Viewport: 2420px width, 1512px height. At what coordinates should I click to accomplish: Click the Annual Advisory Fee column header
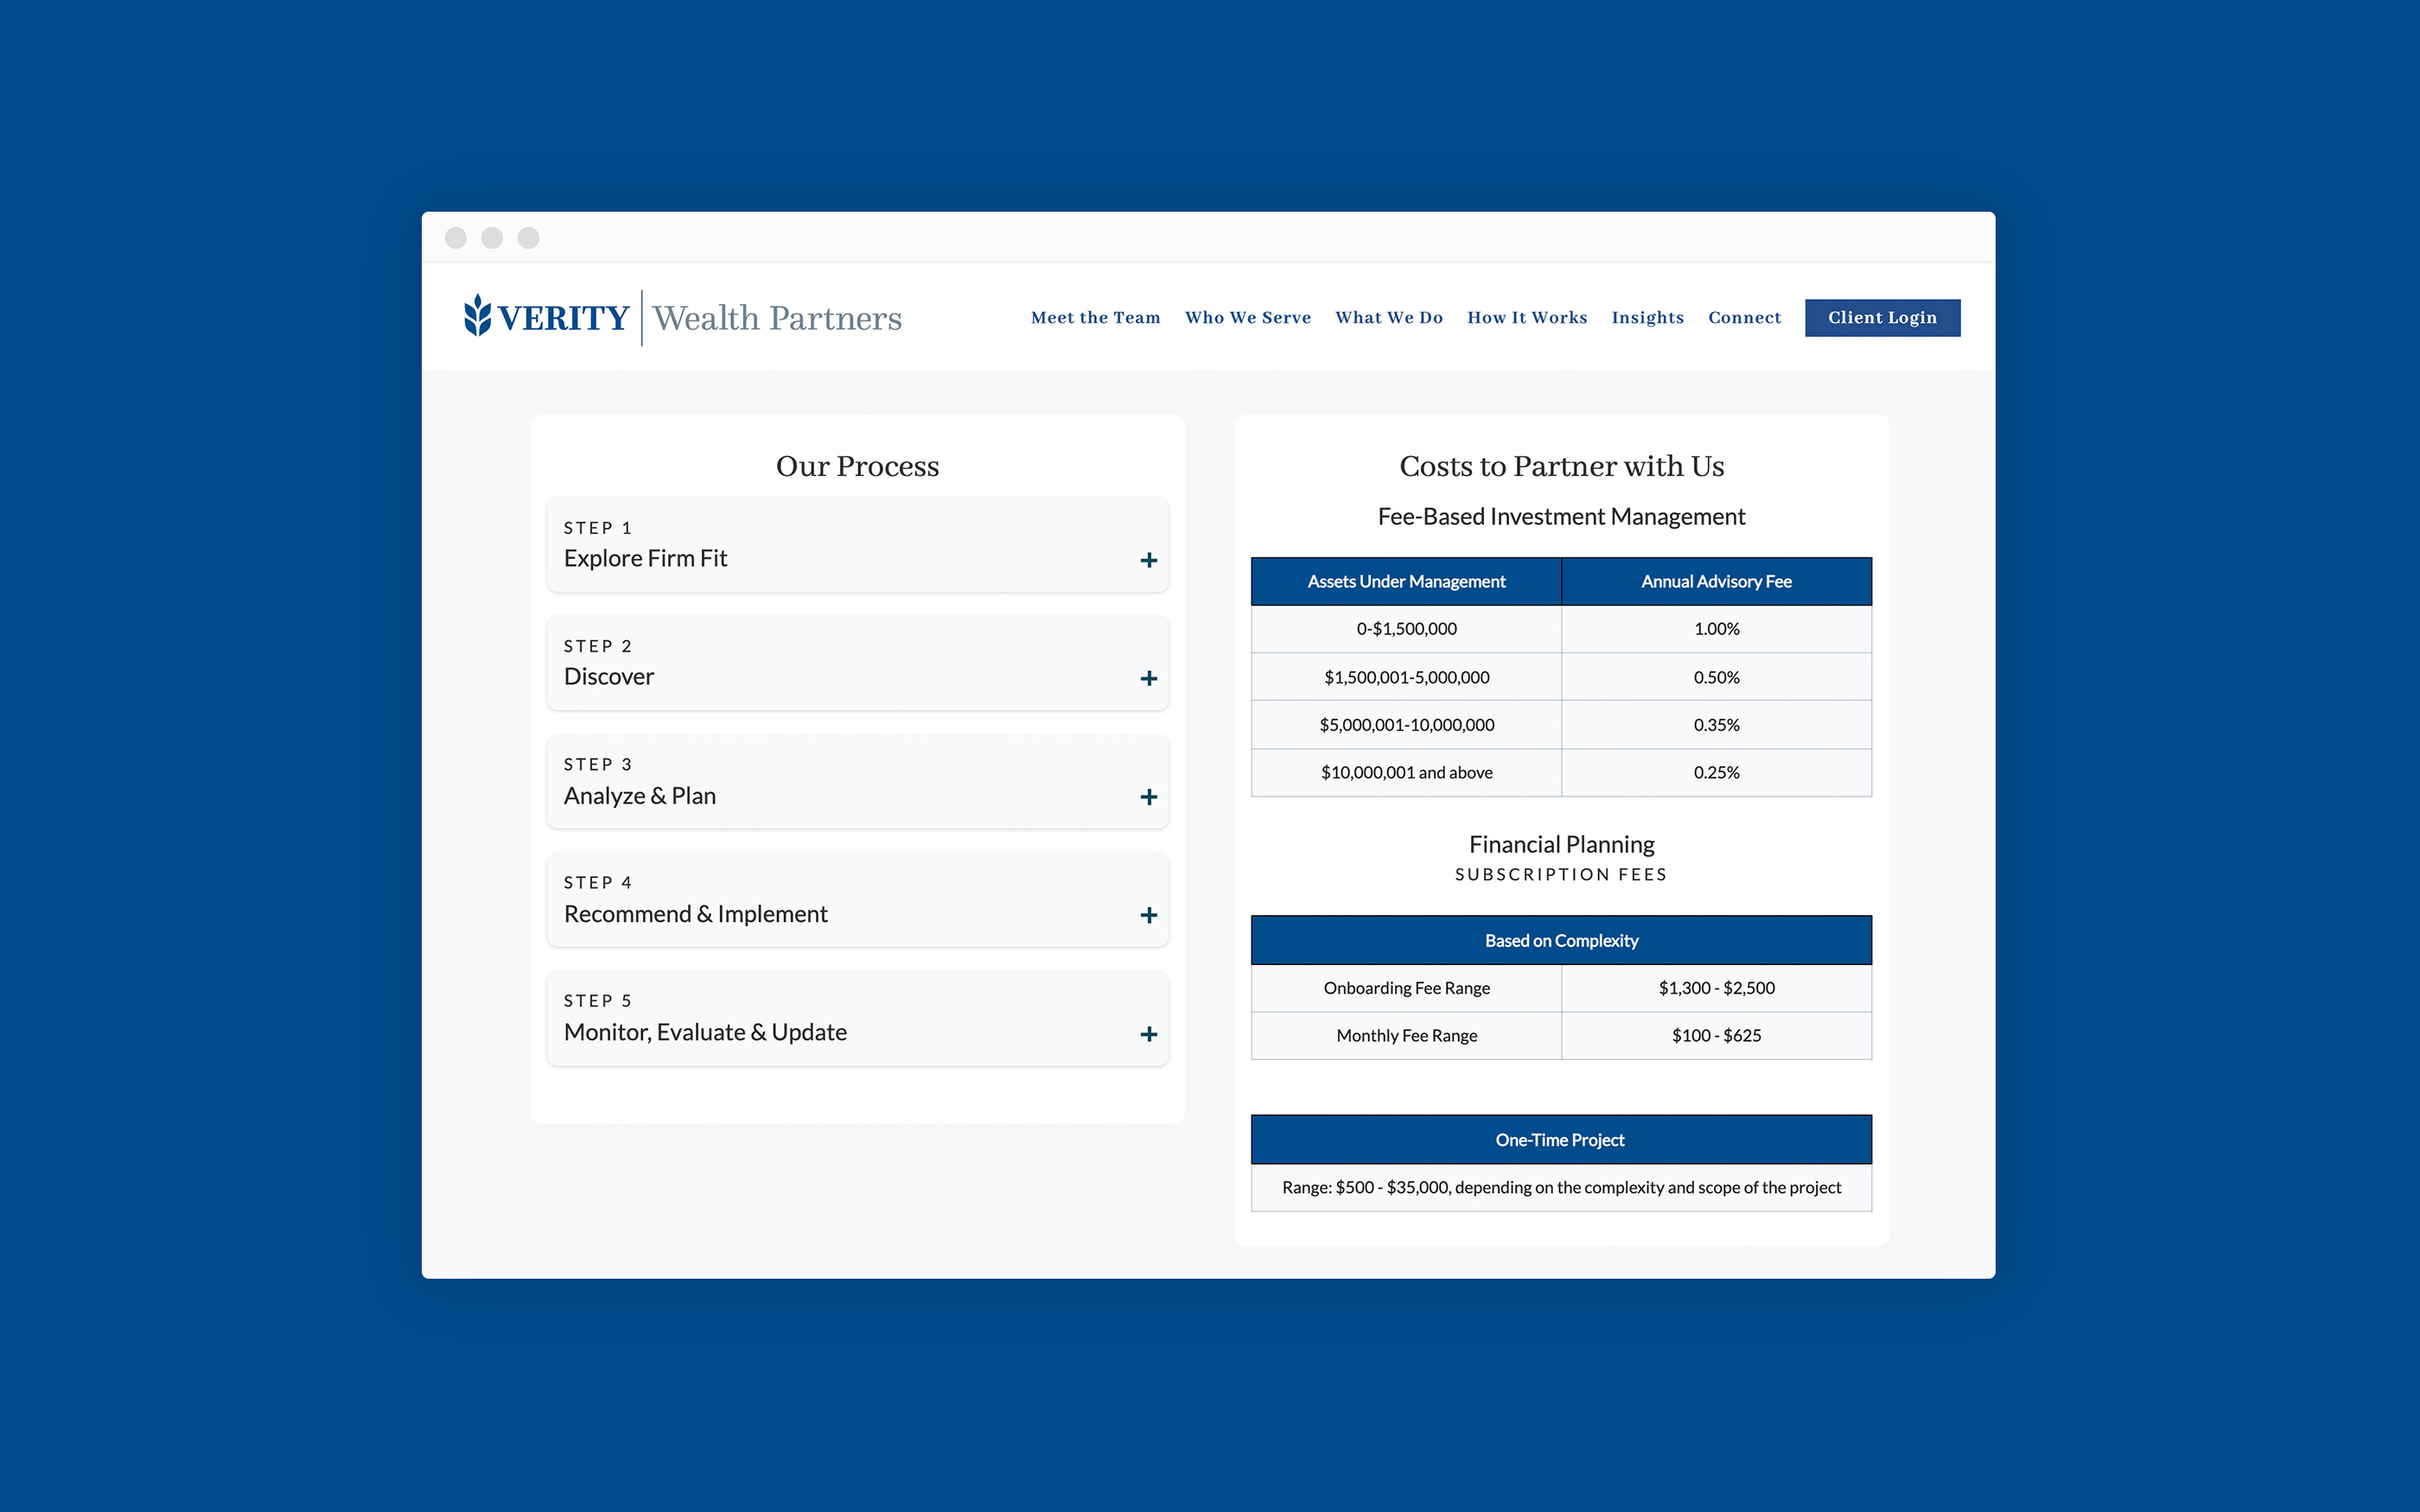(x=1715, y=581)
